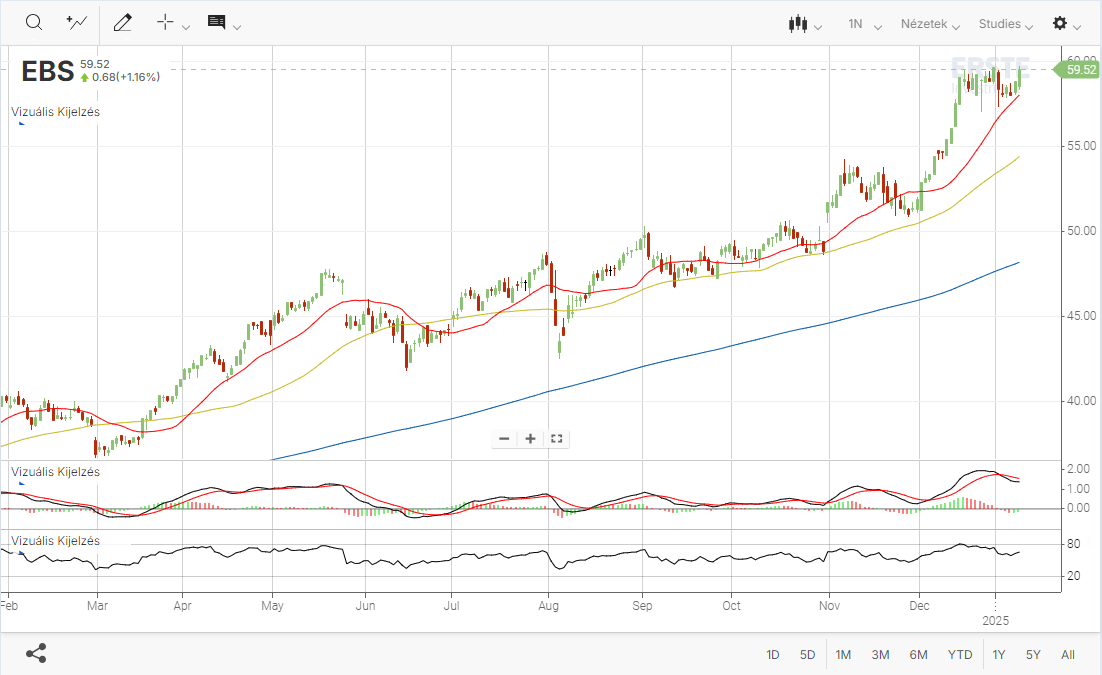Click the EBS ticker symbol
The image size is (1102, 675).
48,71
